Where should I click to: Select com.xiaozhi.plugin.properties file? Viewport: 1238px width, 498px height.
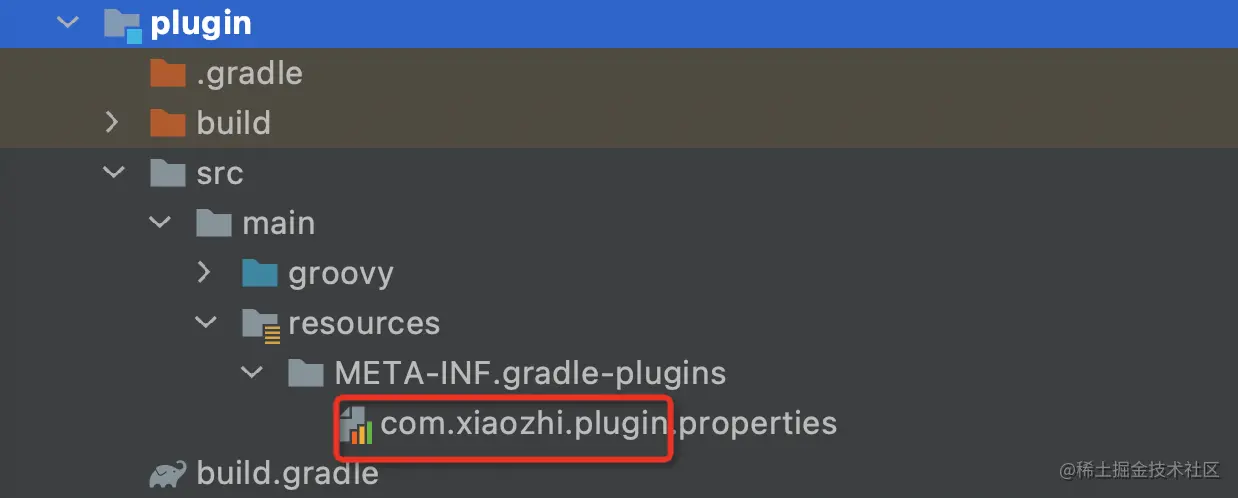(x=608, y=424)
